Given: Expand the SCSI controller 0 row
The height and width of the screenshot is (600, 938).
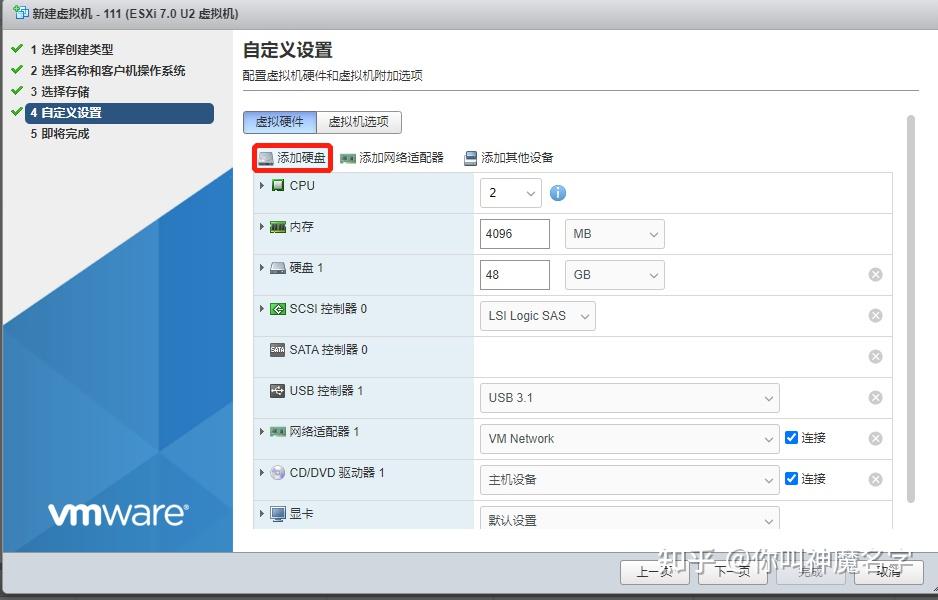Looking at the screenshot, I should (261, 309).
